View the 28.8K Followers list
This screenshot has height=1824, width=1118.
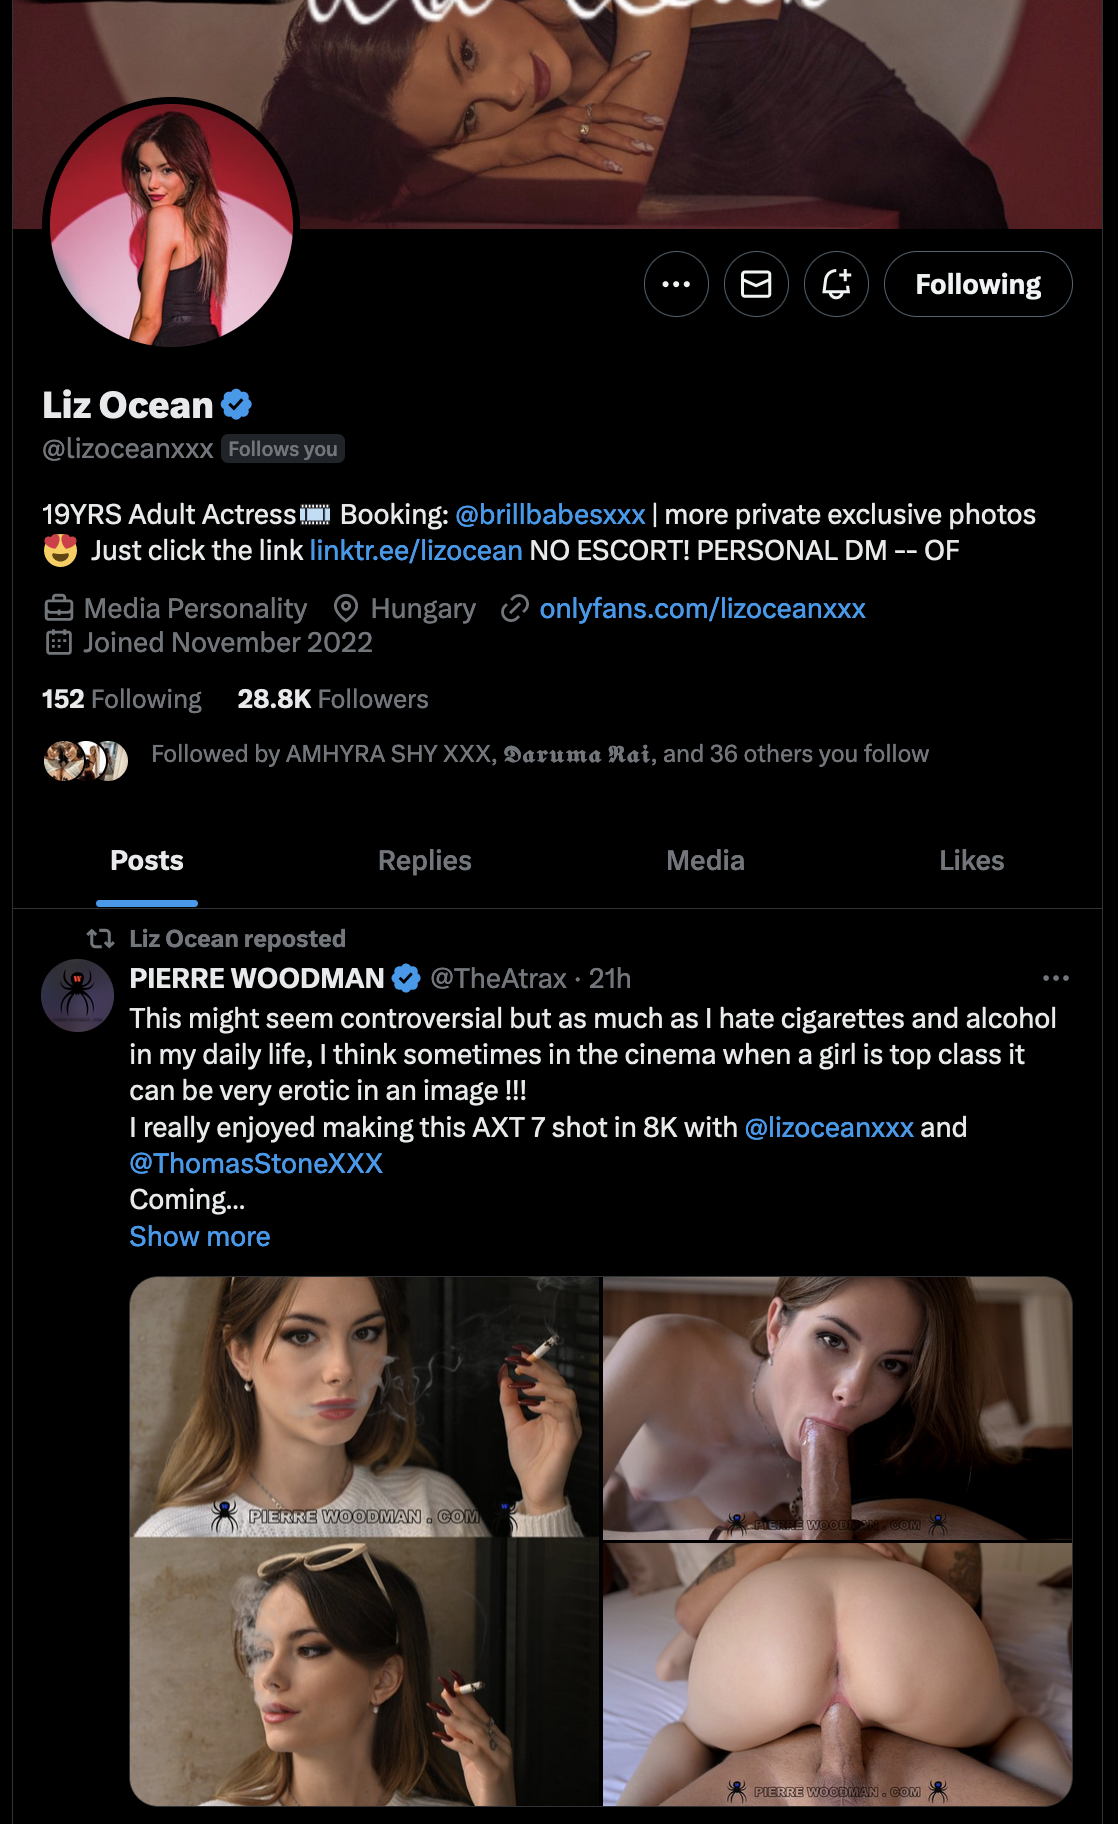[332, 699]
